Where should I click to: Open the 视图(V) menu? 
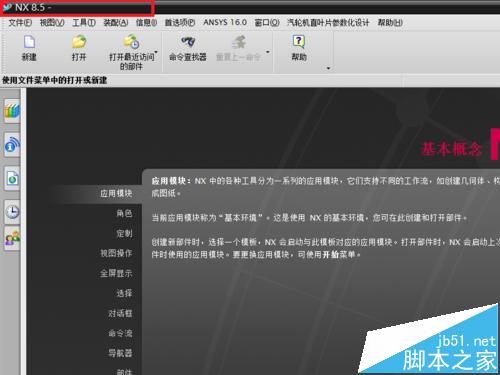(52, 23)
